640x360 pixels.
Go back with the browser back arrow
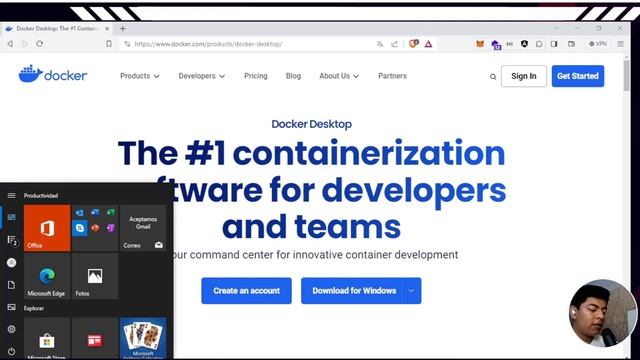pos(10,44)
